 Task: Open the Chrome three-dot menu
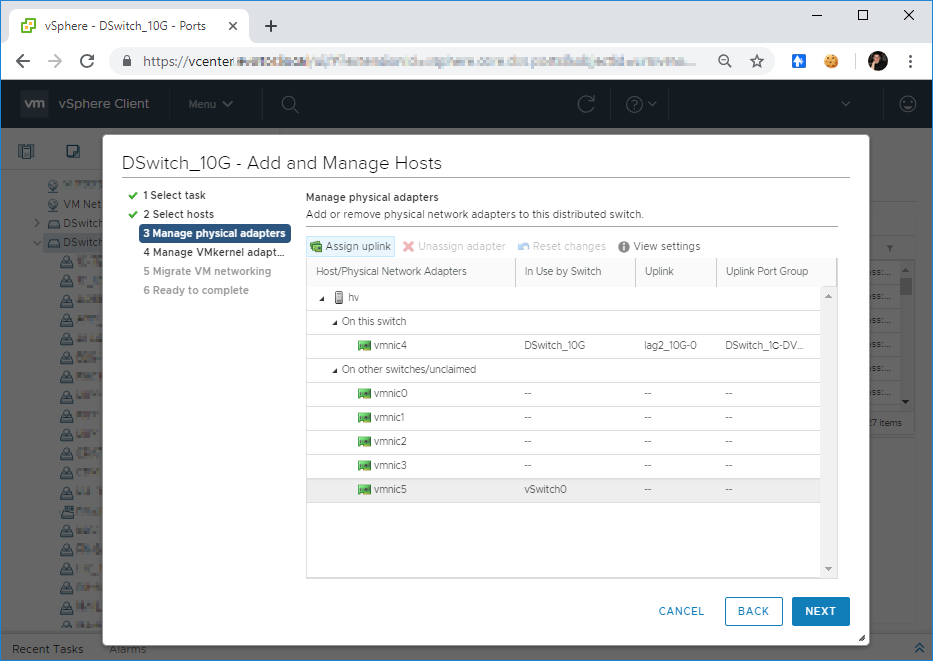click(910, 61)
